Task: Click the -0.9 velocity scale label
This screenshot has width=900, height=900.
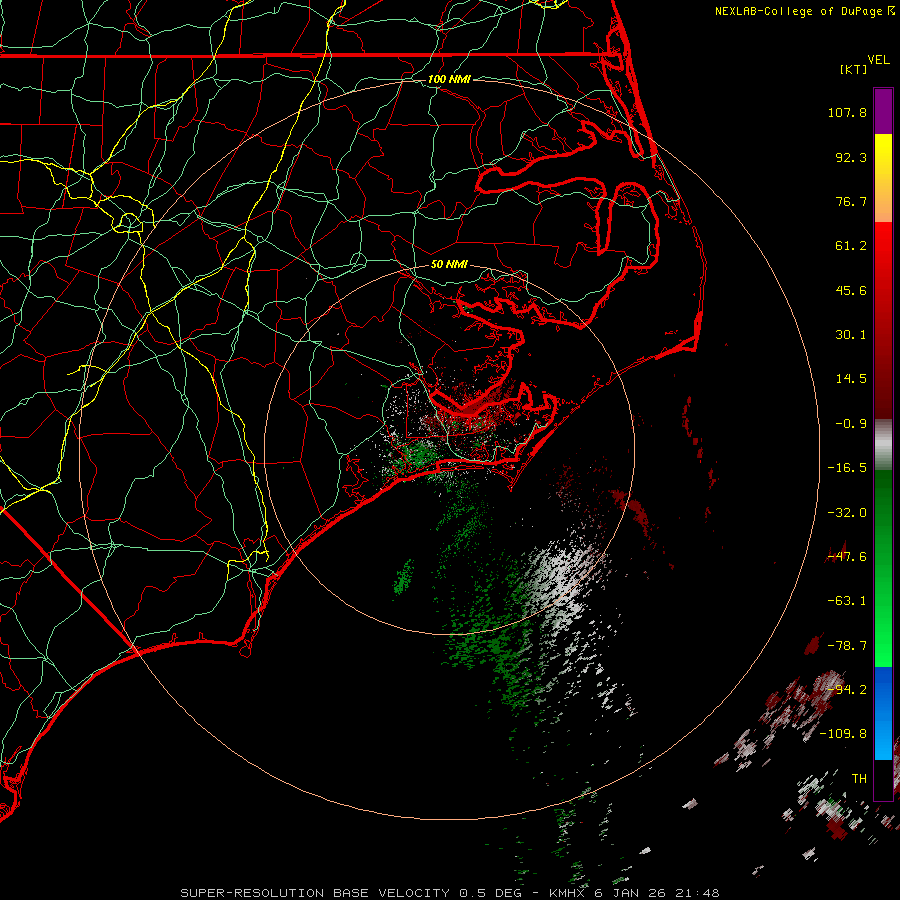Action: tap(851, 424)
